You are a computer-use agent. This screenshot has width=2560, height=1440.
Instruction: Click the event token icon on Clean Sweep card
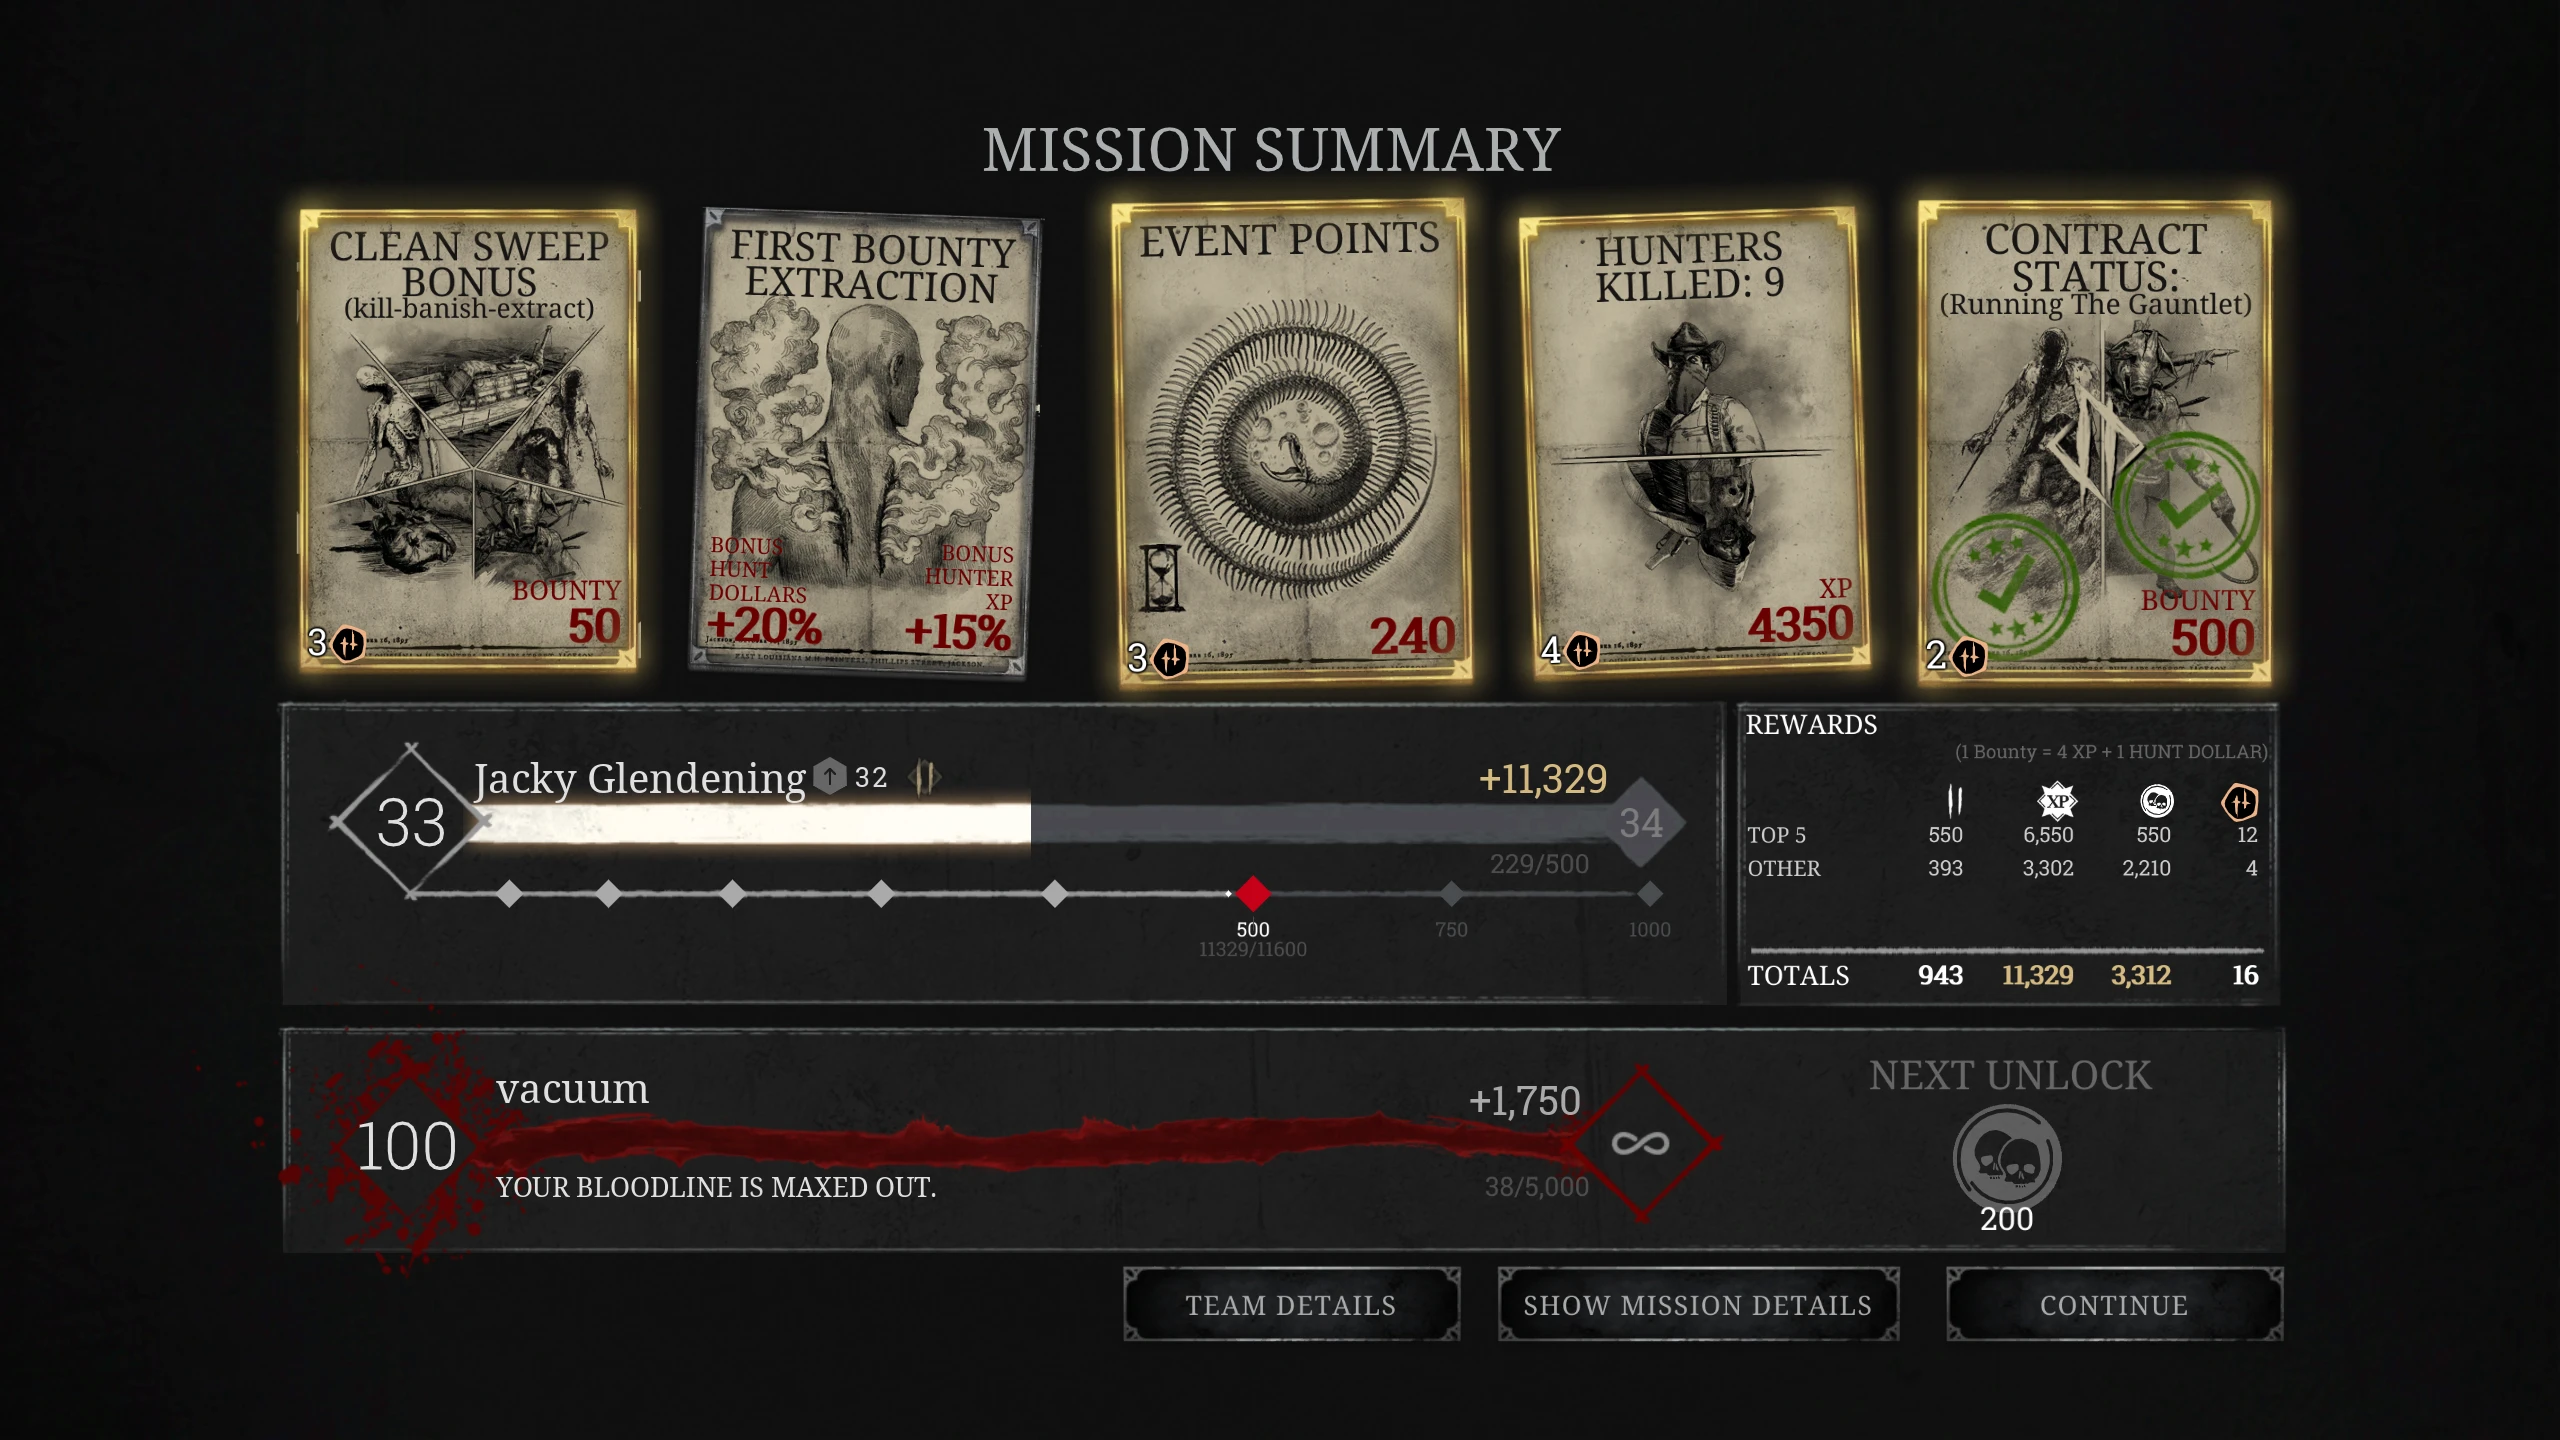point(348,644)
